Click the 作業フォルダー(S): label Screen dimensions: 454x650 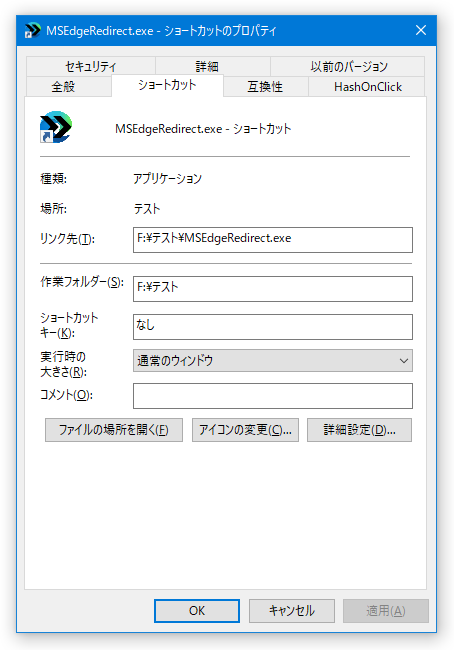(82, 282)
